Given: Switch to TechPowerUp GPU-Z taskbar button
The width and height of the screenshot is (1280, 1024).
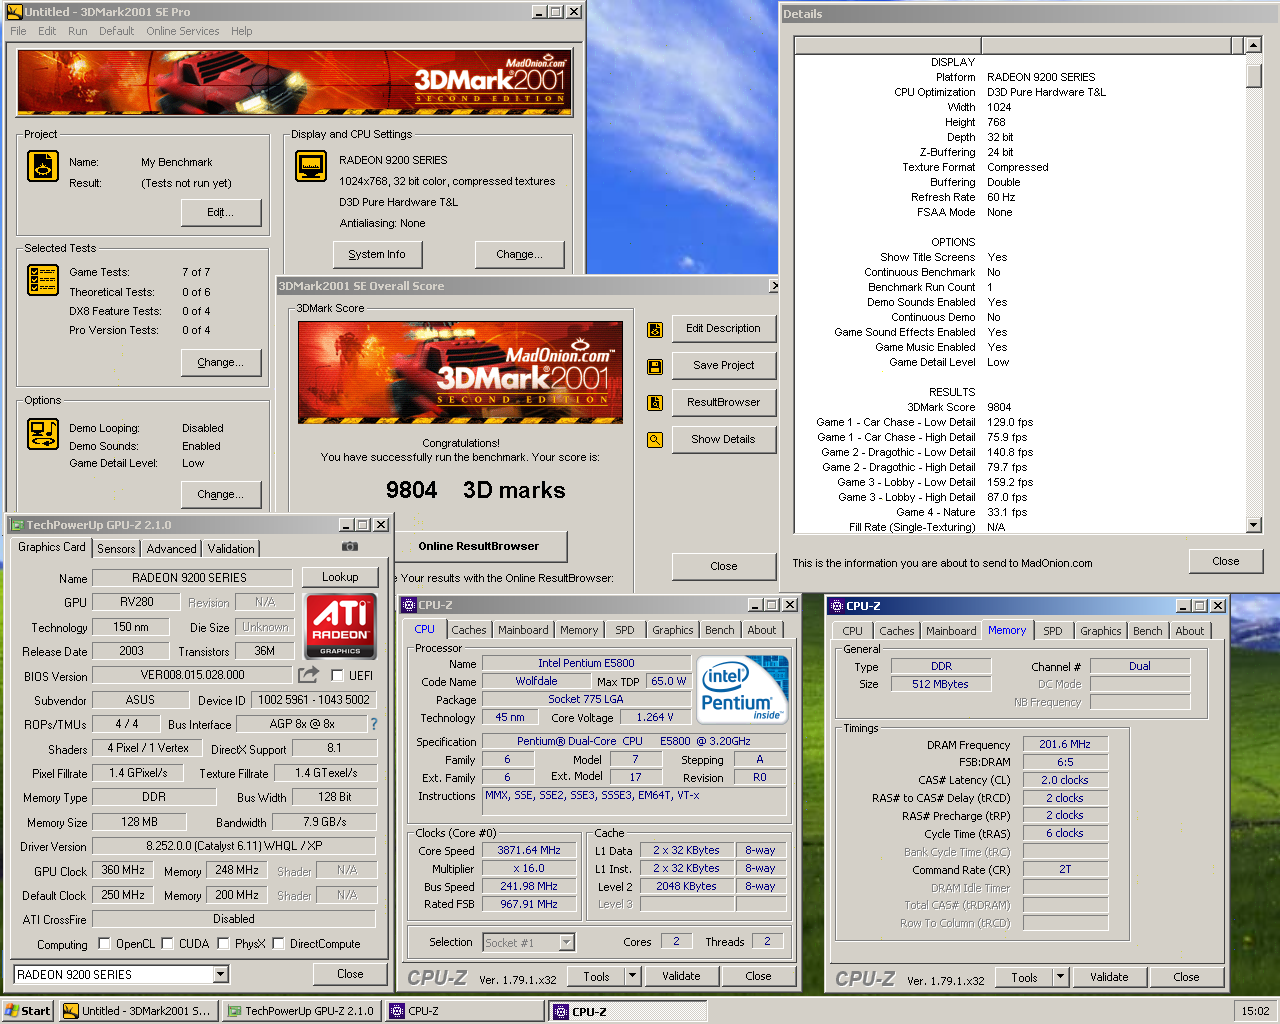Looking at the screenshot, I should [x=300, y=1011].
